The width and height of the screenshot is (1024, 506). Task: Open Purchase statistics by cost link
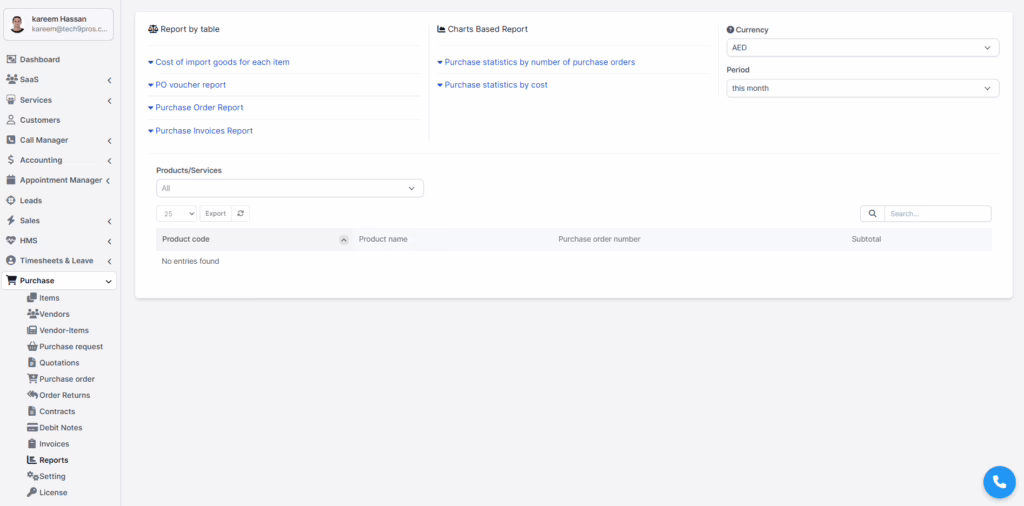tap(496, 85)
